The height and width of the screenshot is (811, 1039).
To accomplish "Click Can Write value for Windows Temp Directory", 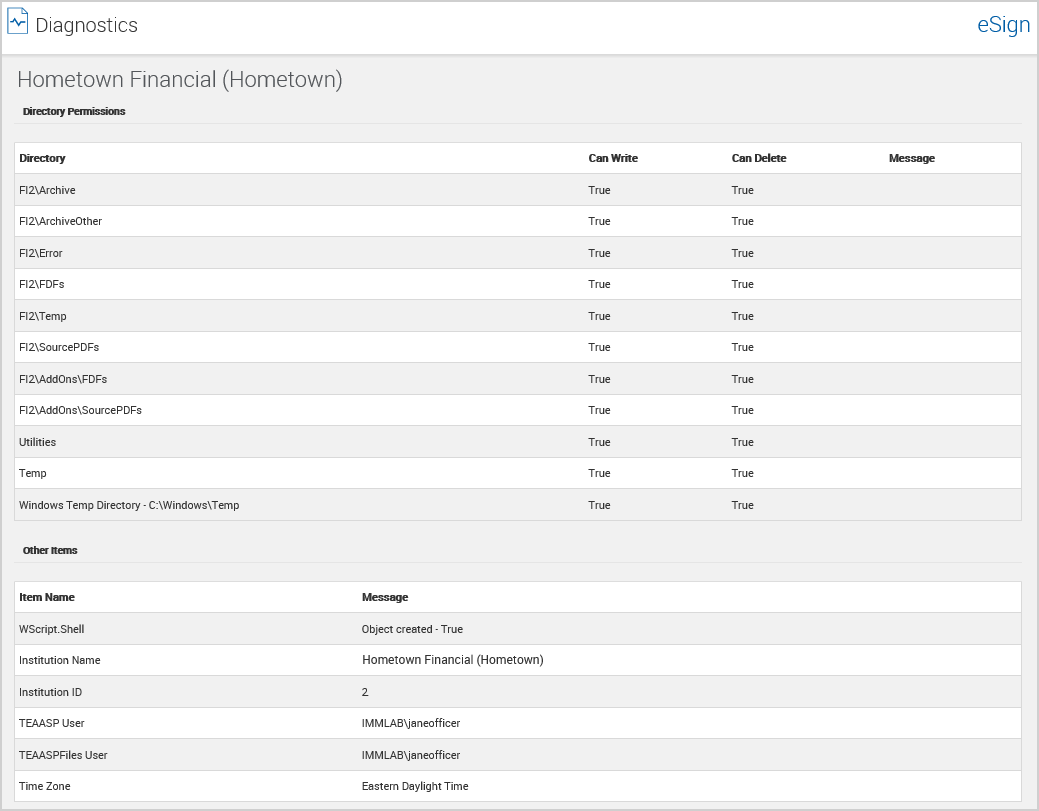I will 599,505.
